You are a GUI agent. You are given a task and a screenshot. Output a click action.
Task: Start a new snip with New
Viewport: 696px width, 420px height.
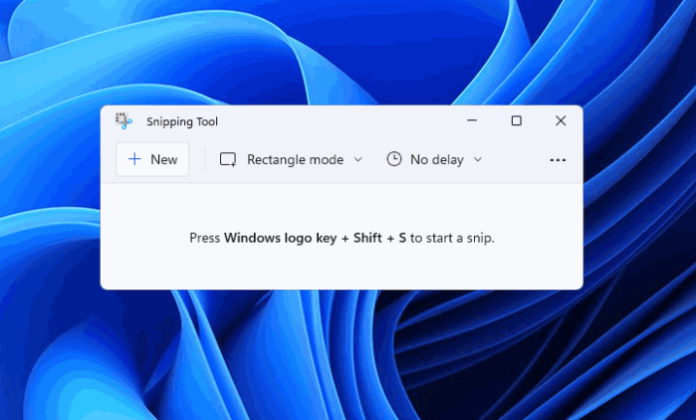153,159
